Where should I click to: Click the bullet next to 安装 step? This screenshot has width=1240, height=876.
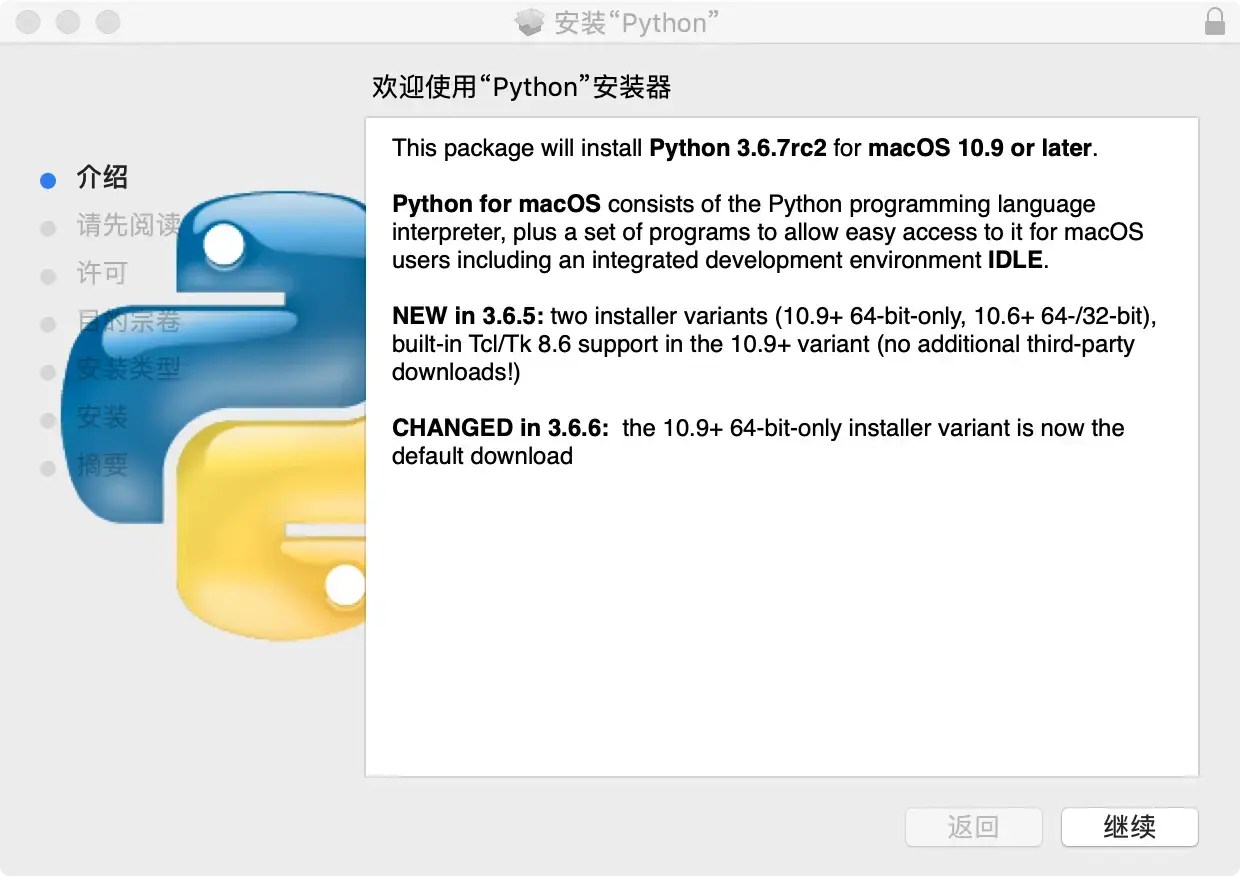pyautogui.click(x=47, y=420)
